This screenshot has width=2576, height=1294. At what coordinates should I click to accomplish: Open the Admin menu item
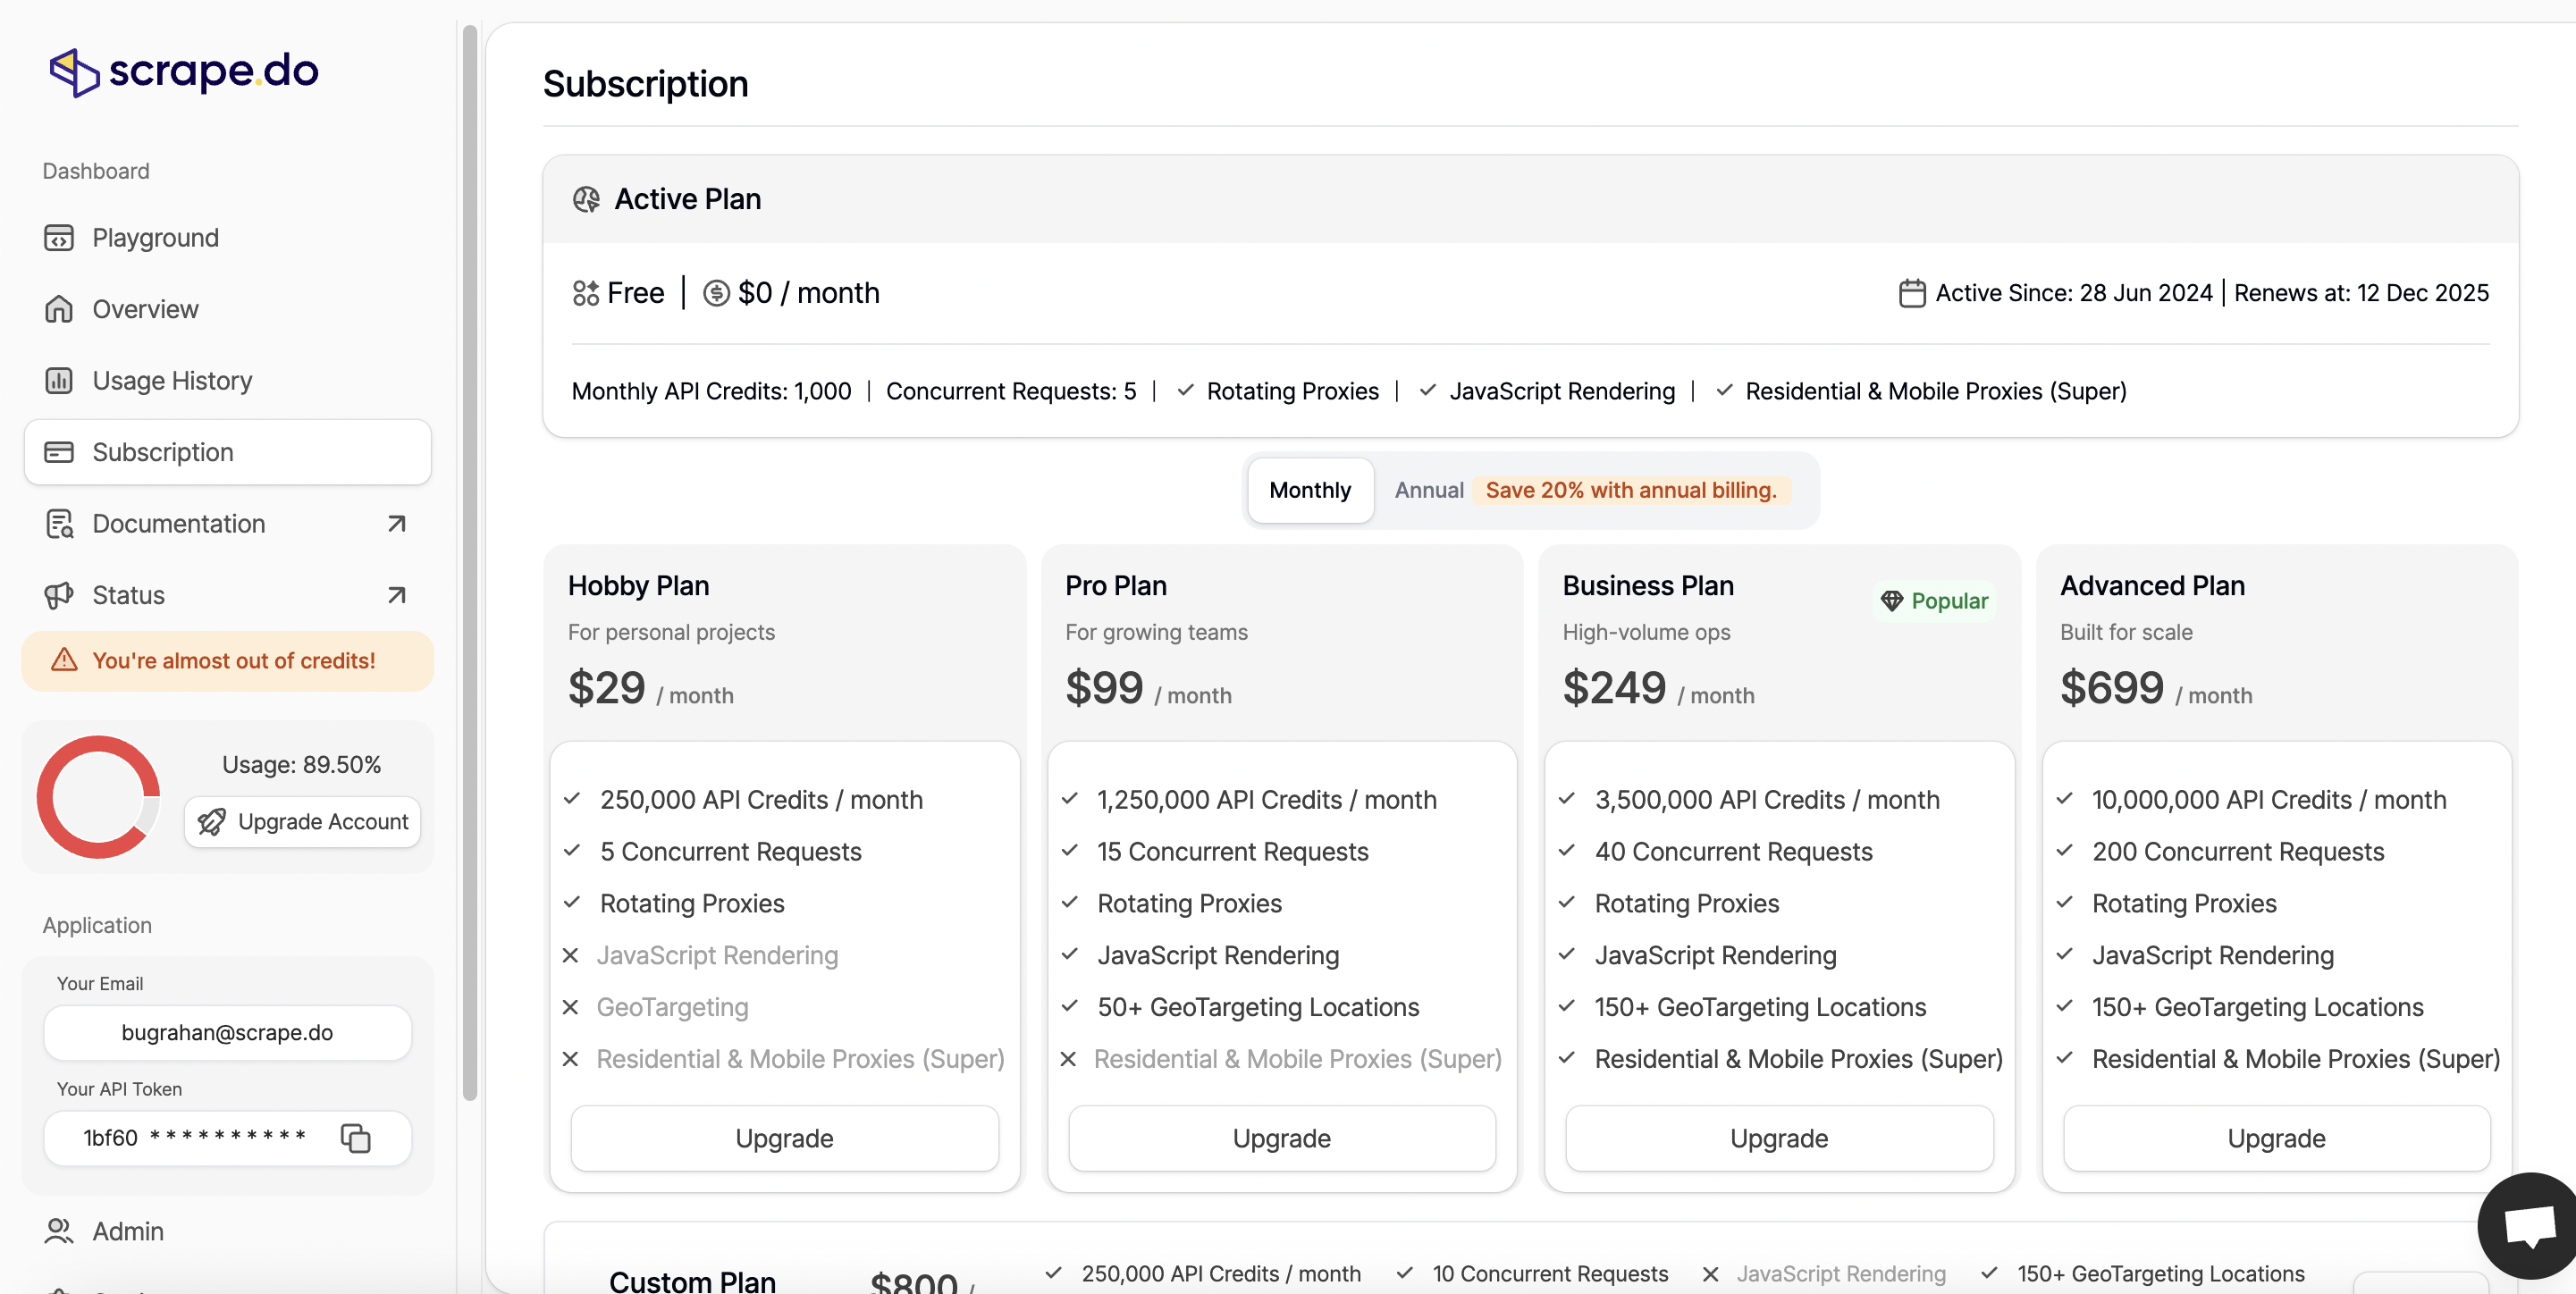(127, 1231)
